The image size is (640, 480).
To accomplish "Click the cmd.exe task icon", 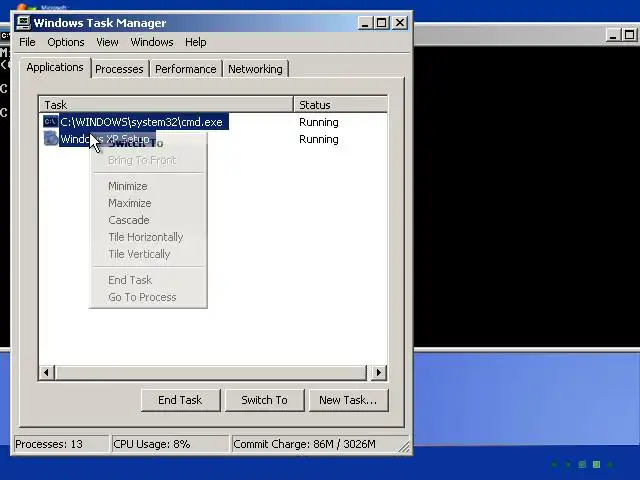I will tap(50, 122).
